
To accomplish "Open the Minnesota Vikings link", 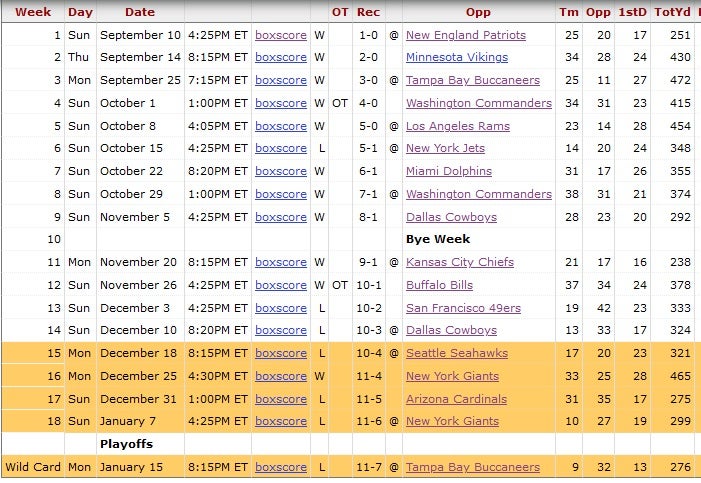I will pyautogui.click(x=456, y=57).
